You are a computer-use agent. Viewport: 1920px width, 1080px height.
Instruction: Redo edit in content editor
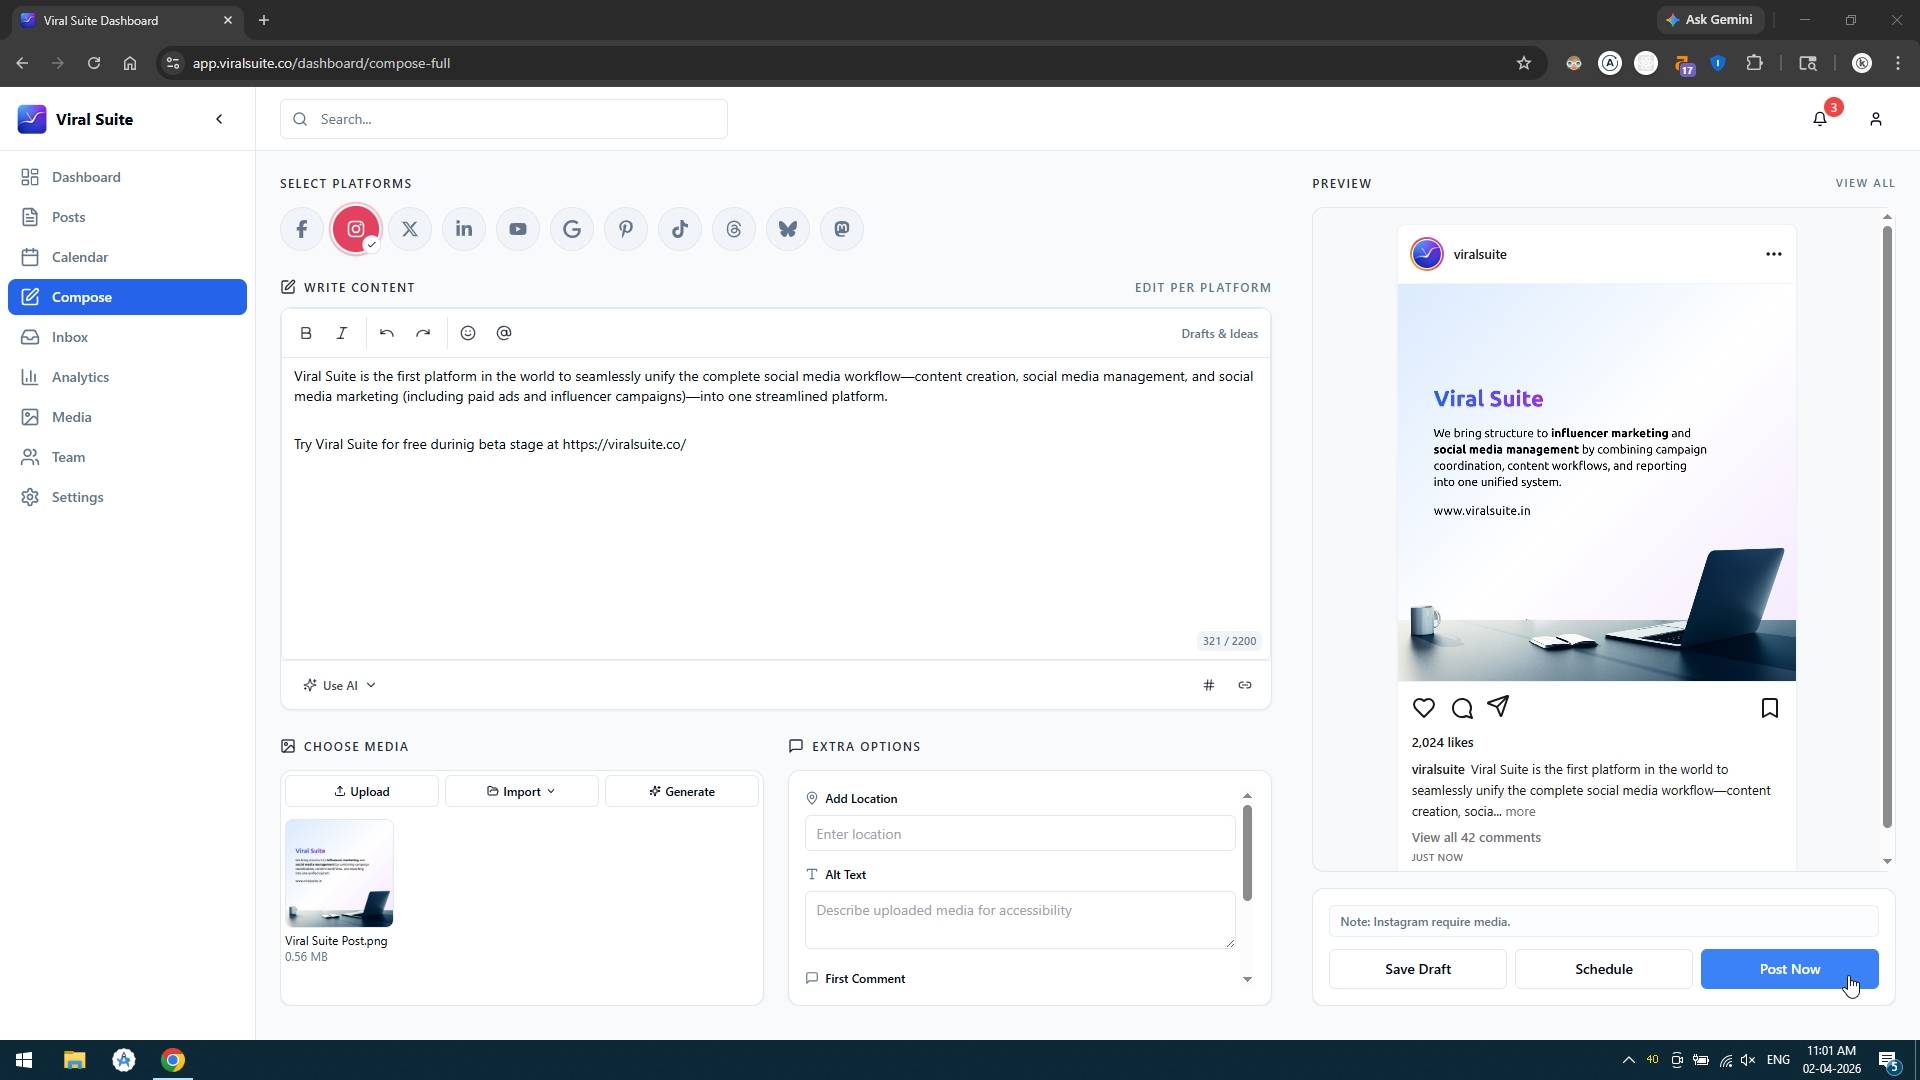[423, 333]
